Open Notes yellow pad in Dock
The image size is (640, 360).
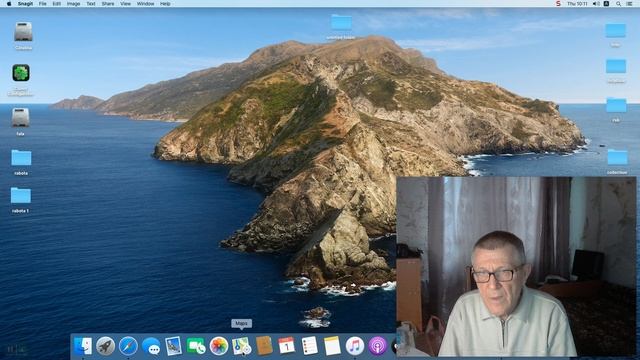point(332,346)
